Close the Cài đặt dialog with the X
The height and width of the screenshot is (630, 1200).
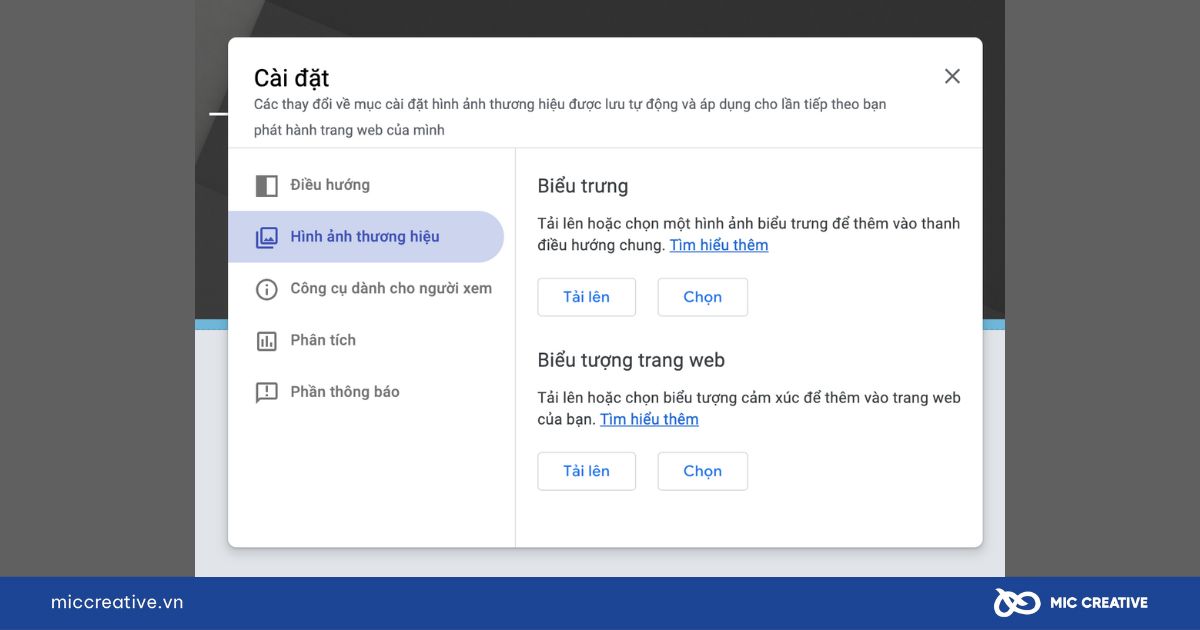coord(952,76)
